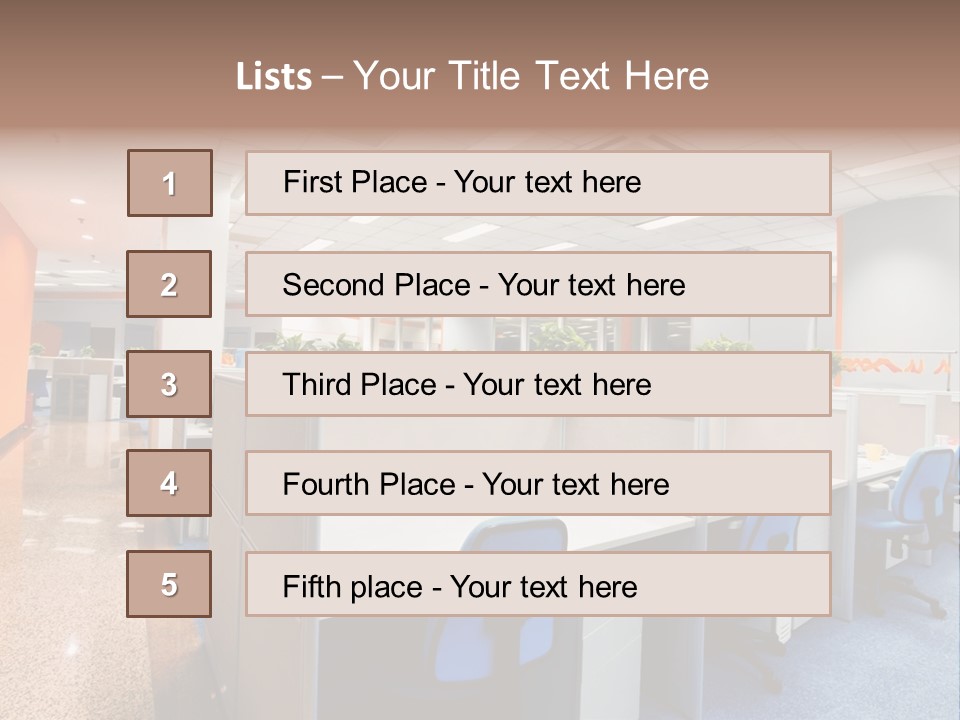
Task: Click the brown header band above title
Action: click(480, 22)
